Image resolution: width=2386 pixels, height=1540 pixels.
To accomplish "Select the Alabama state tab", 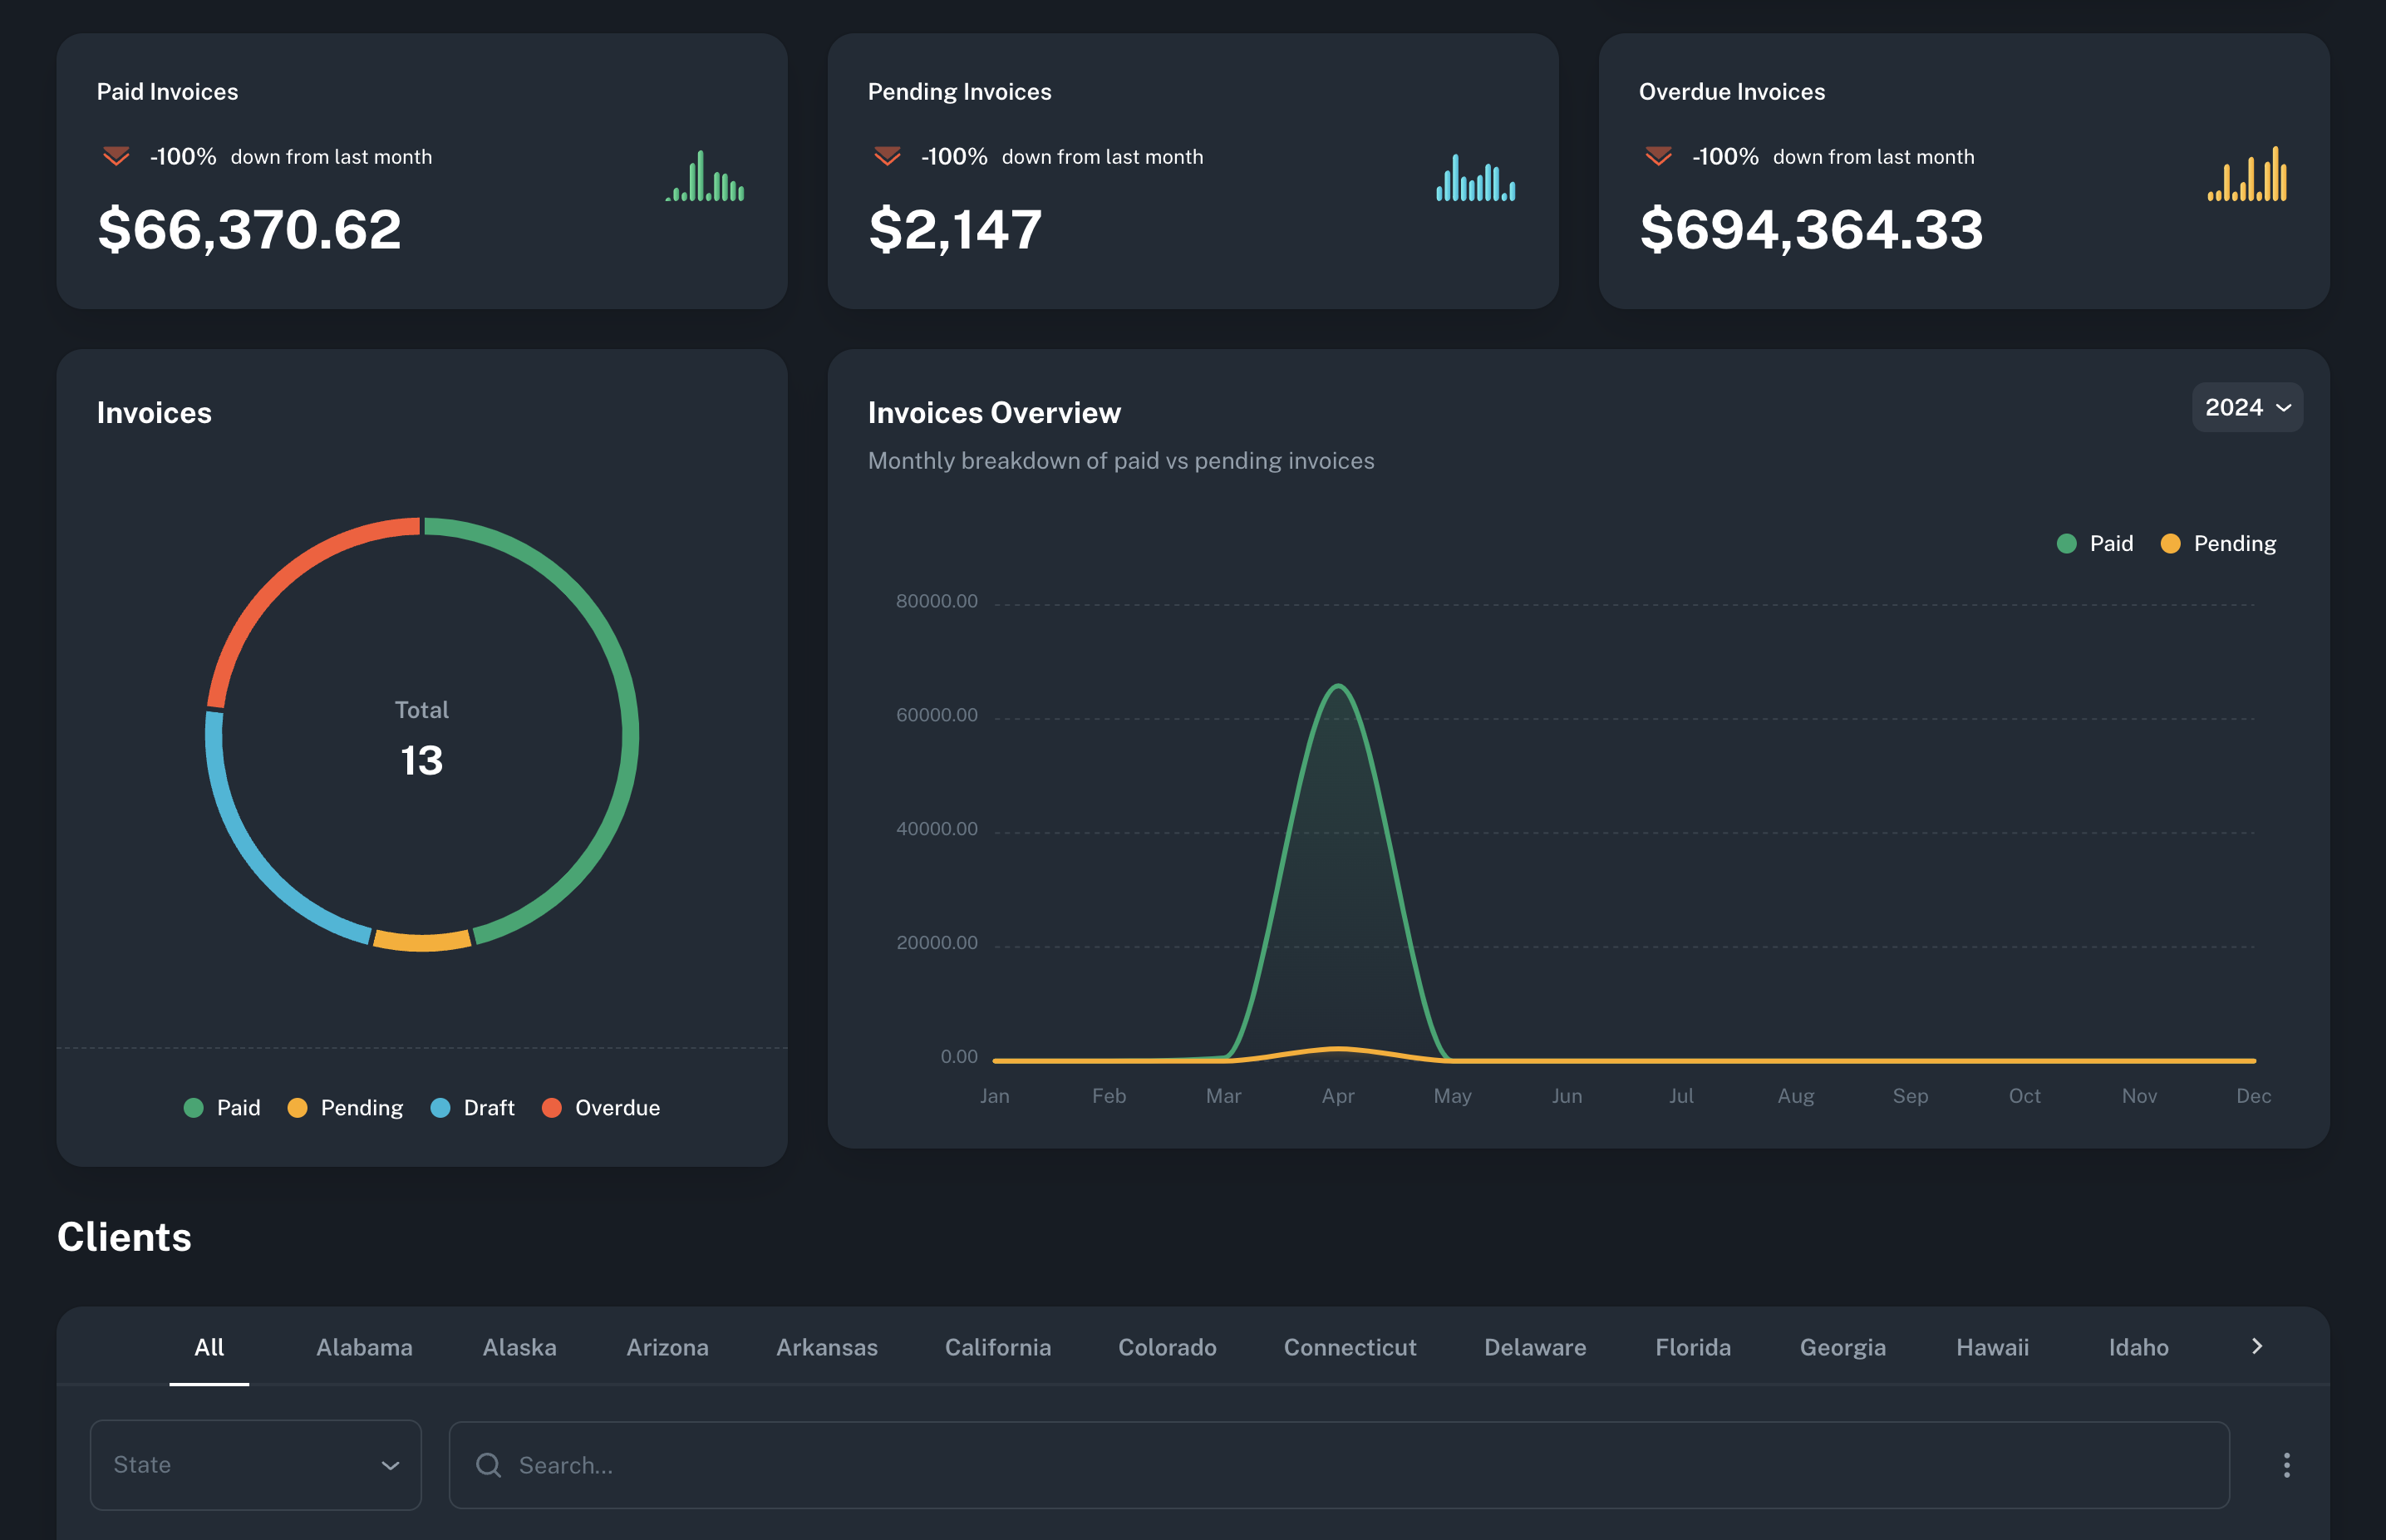I will [364, 1347].
